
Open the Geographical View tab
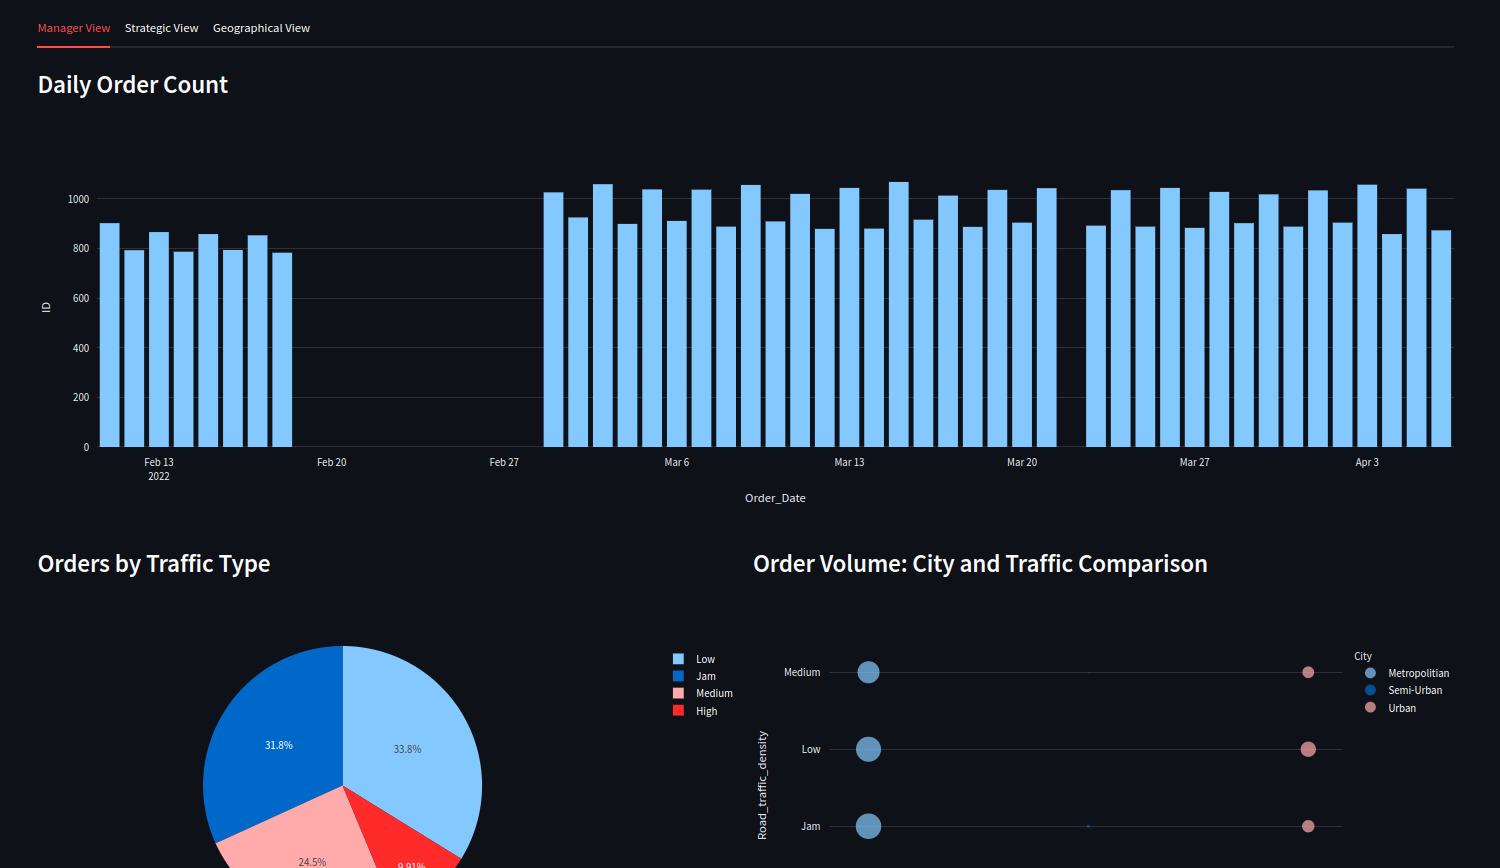[x=261, y=27]
